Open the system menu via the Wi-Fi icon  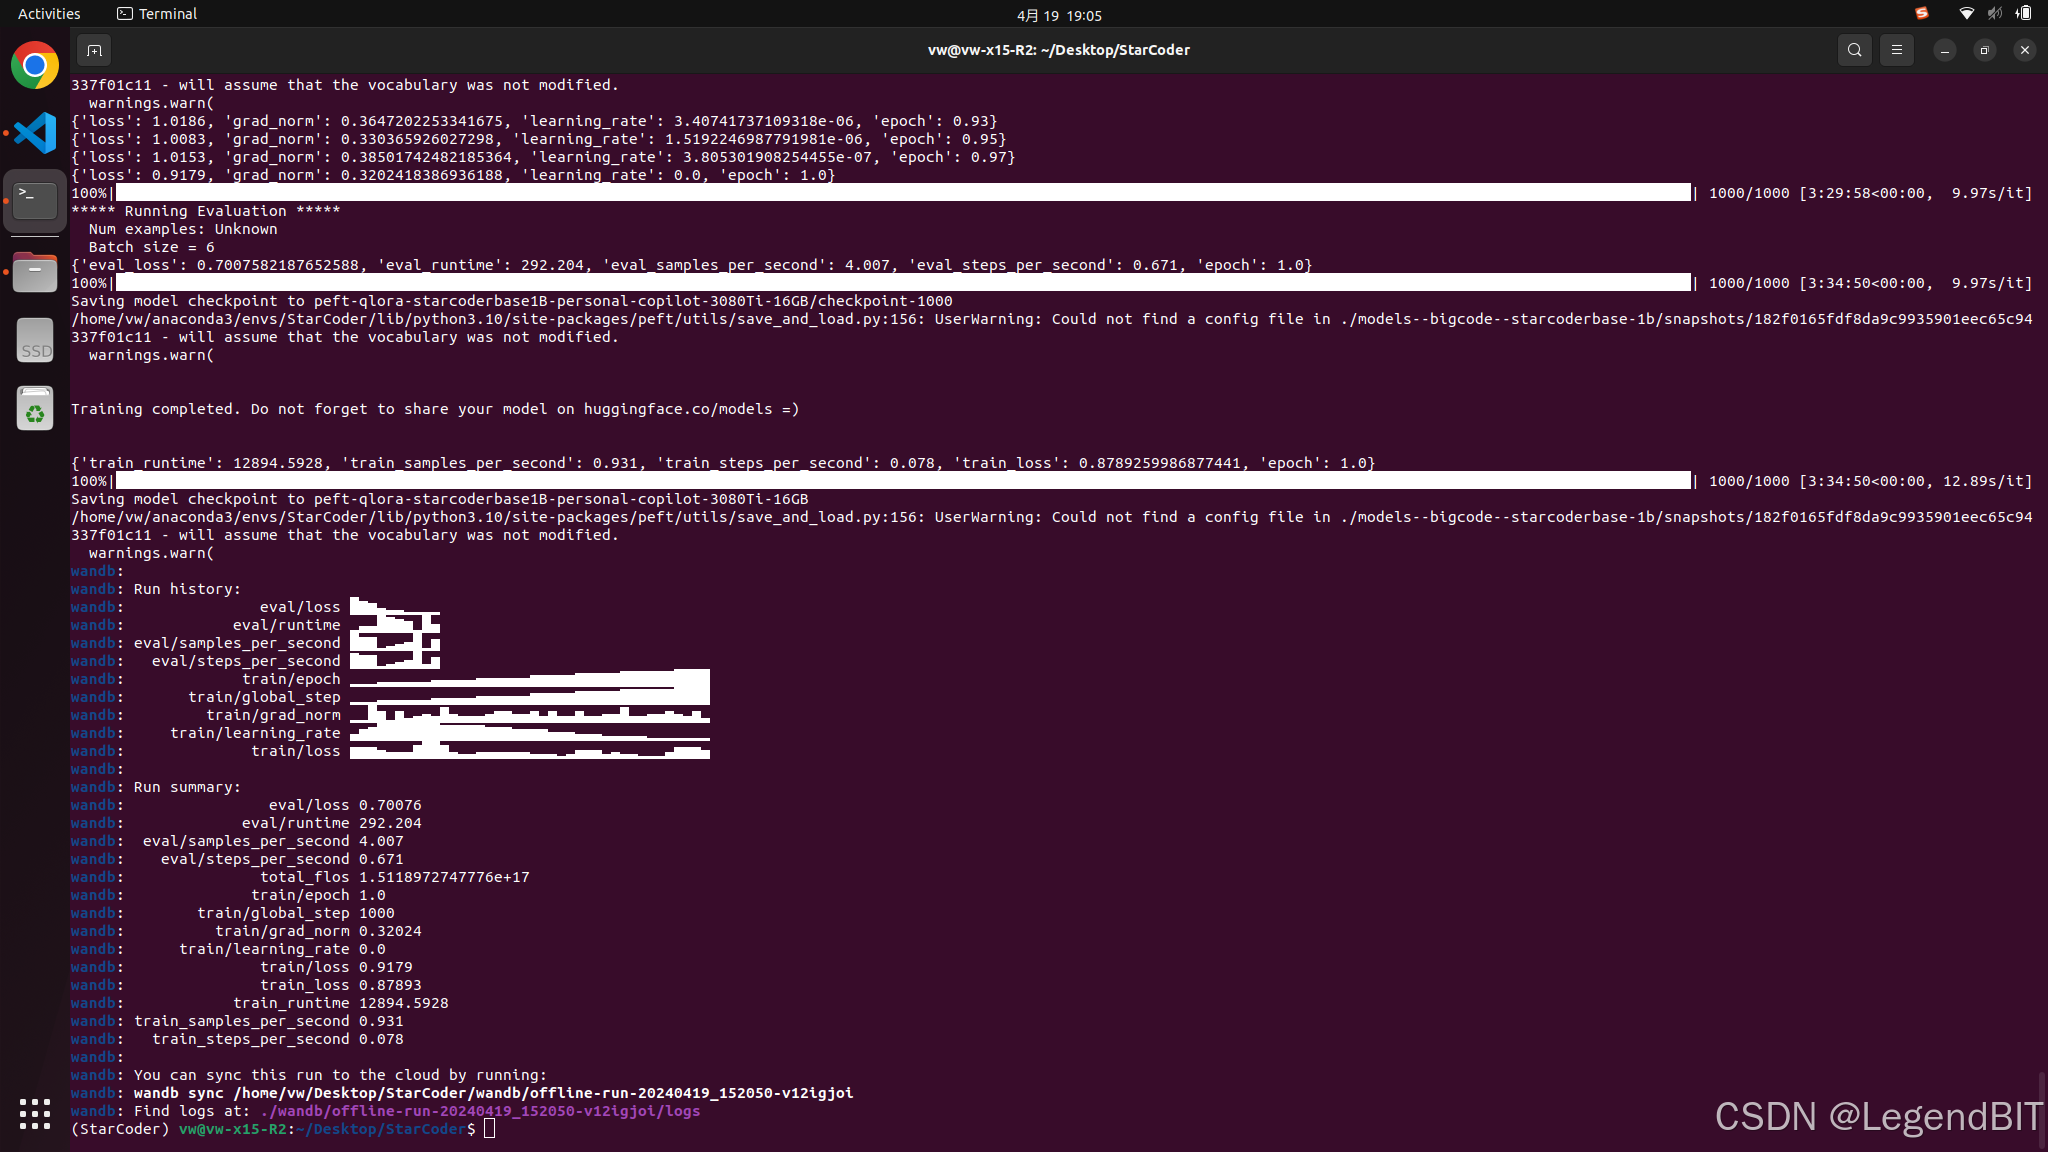coord(1966,13)
